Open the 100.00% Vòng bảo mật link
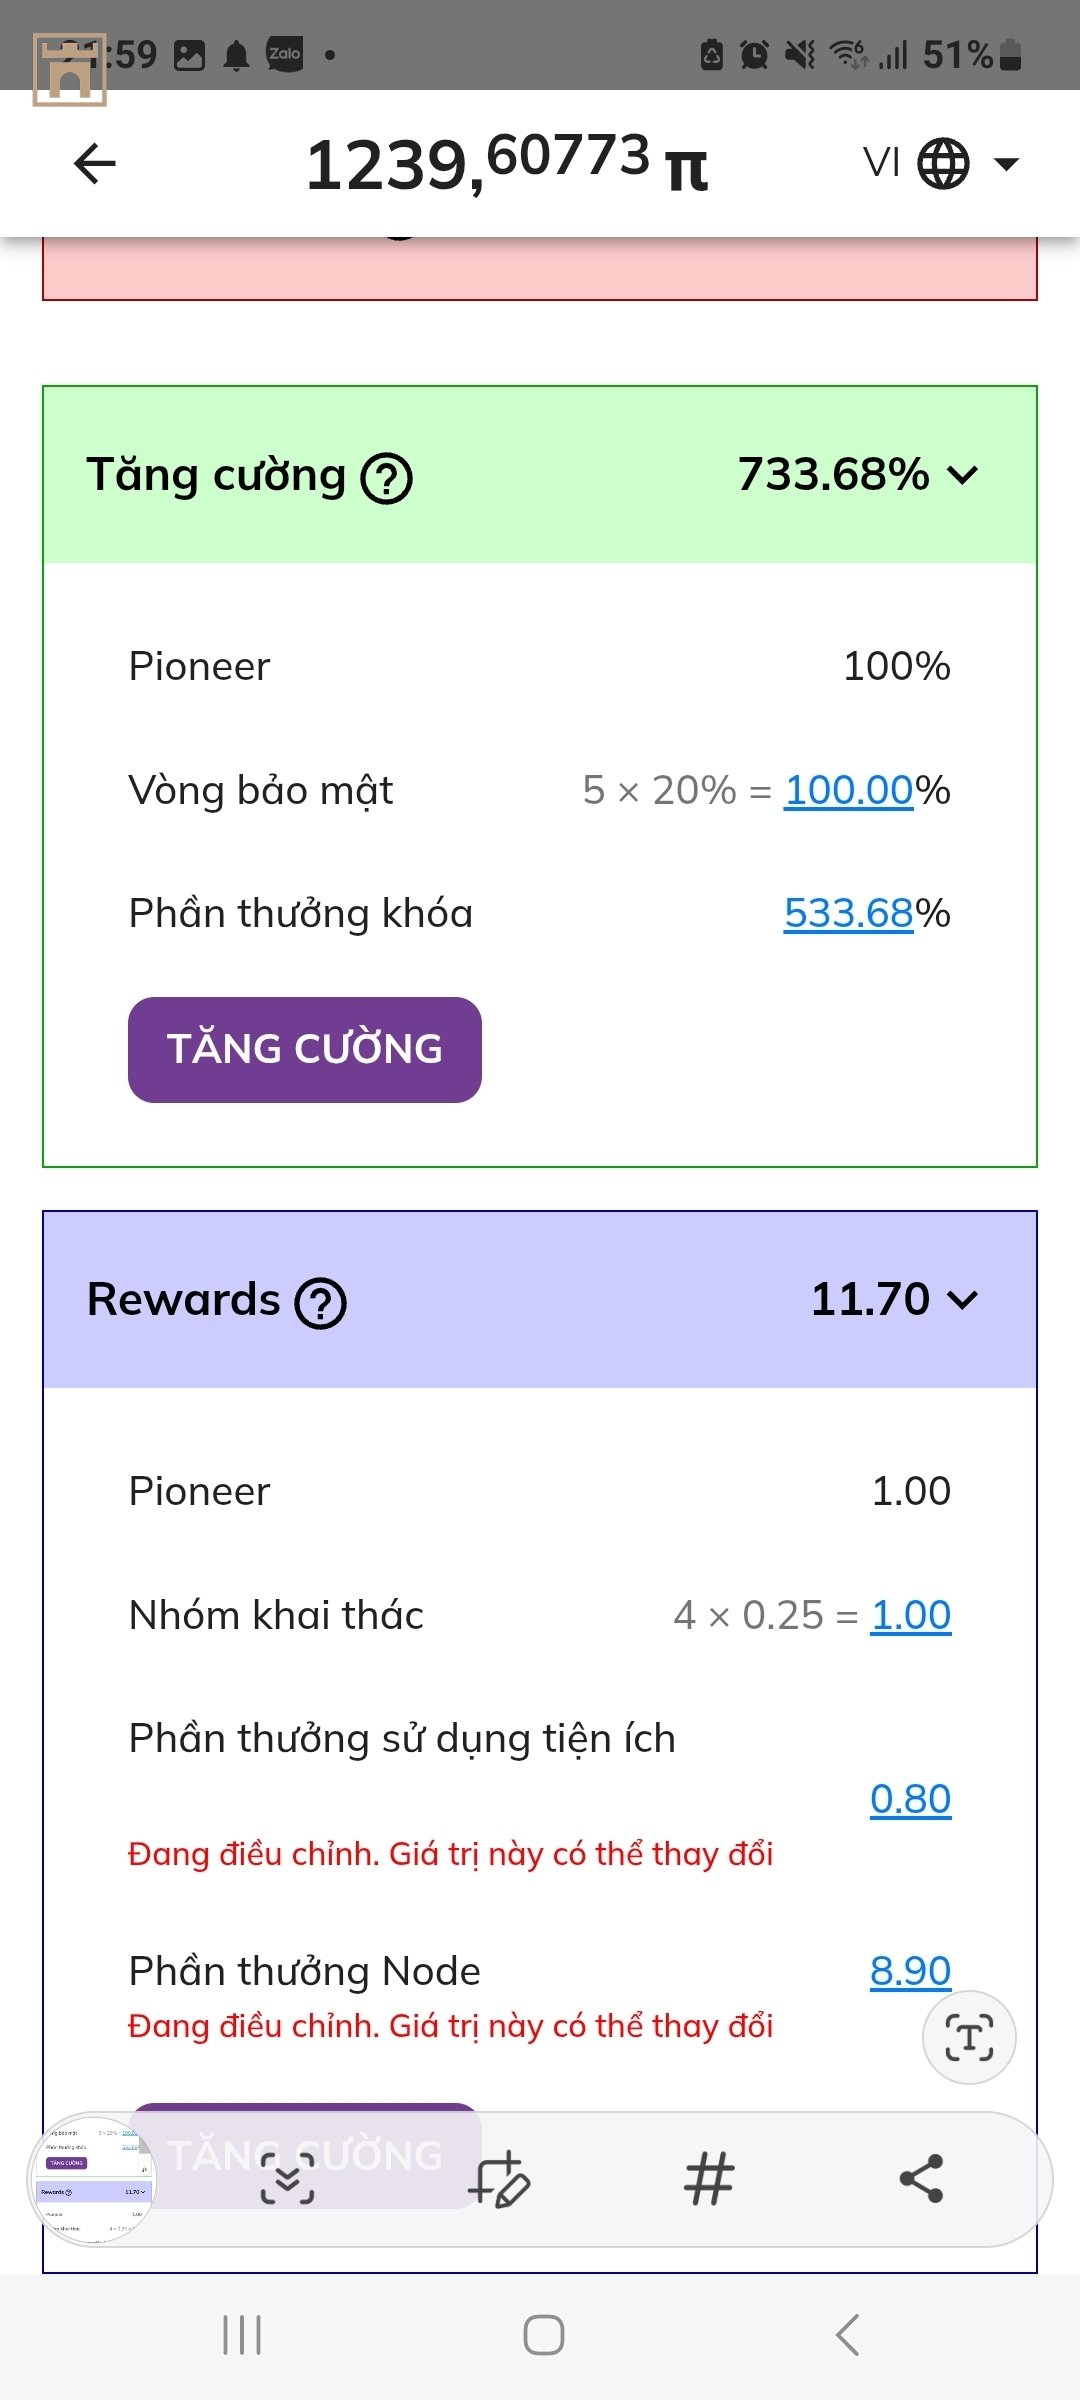Screen dimensions: 1080x2400 coord(849,790)
